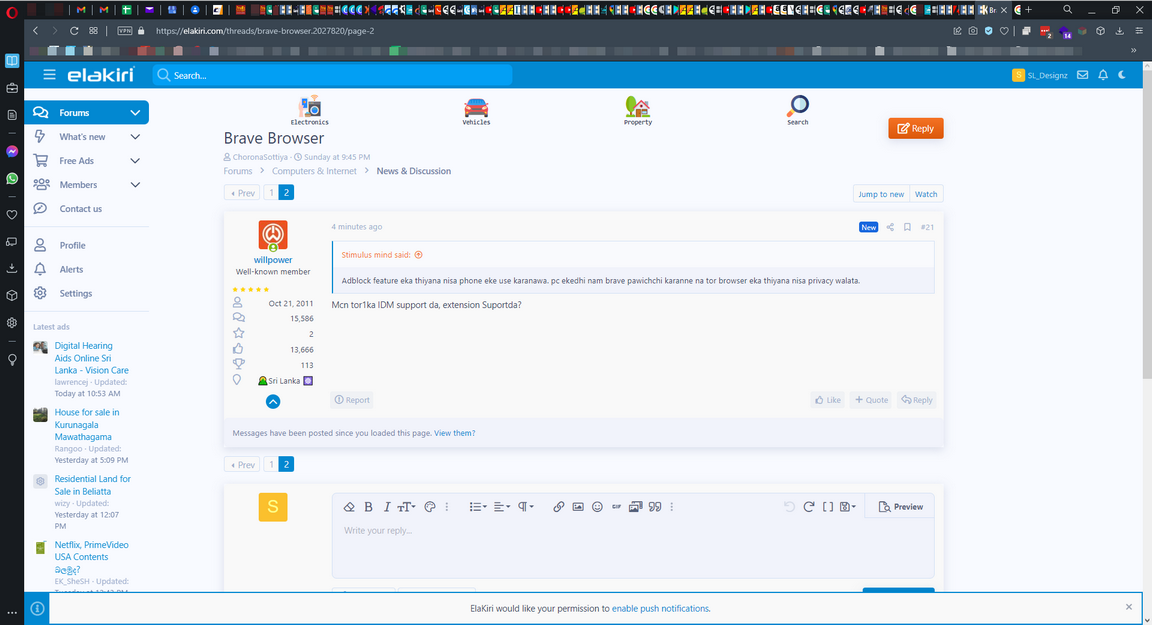
Task: Open the Vehicles ads category icon
Action: pyautogui.click(x=476, y=110)
